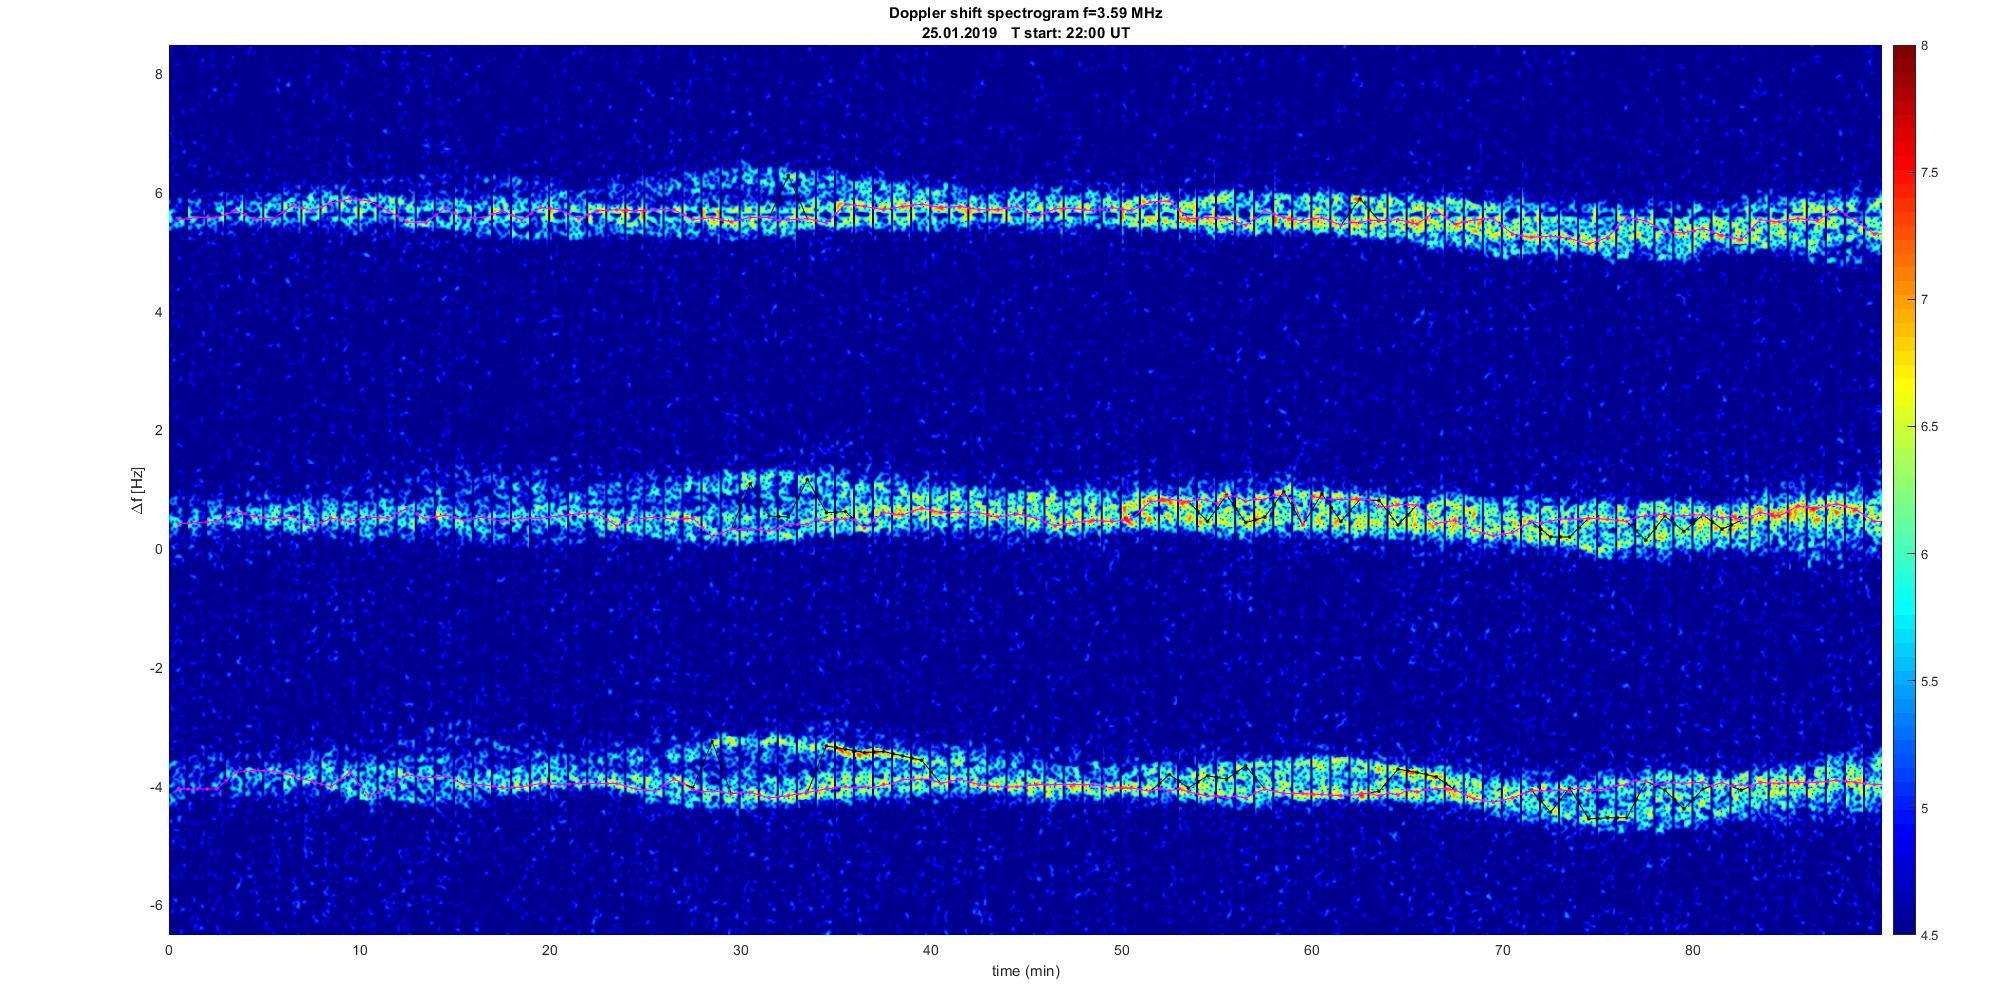Click the colorbar tick label '7'
2000x1003 pixels.
pos(1925,300)
